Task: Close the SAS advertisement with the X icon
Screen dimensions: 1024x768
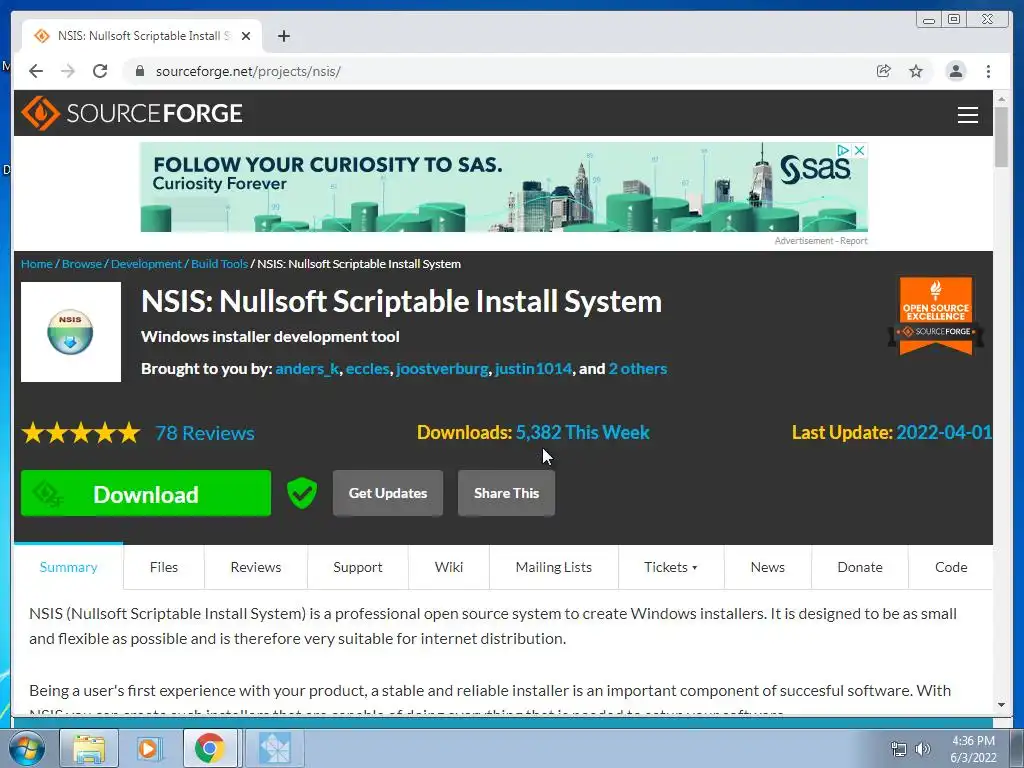Action: [860, 150]
